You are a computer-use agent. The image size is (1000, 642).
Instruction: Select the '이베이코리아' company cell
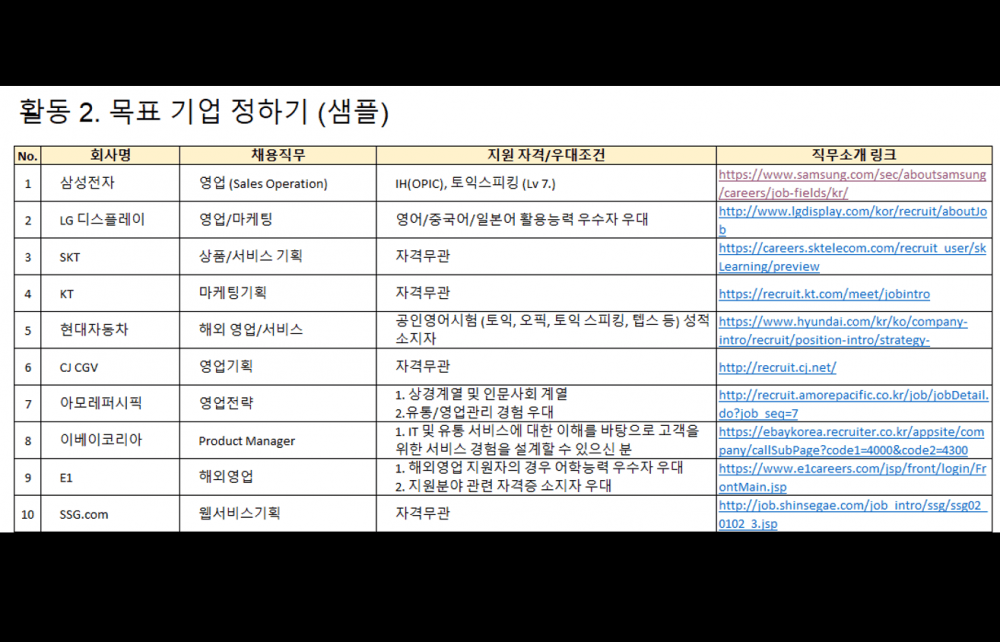pos(110,440)
